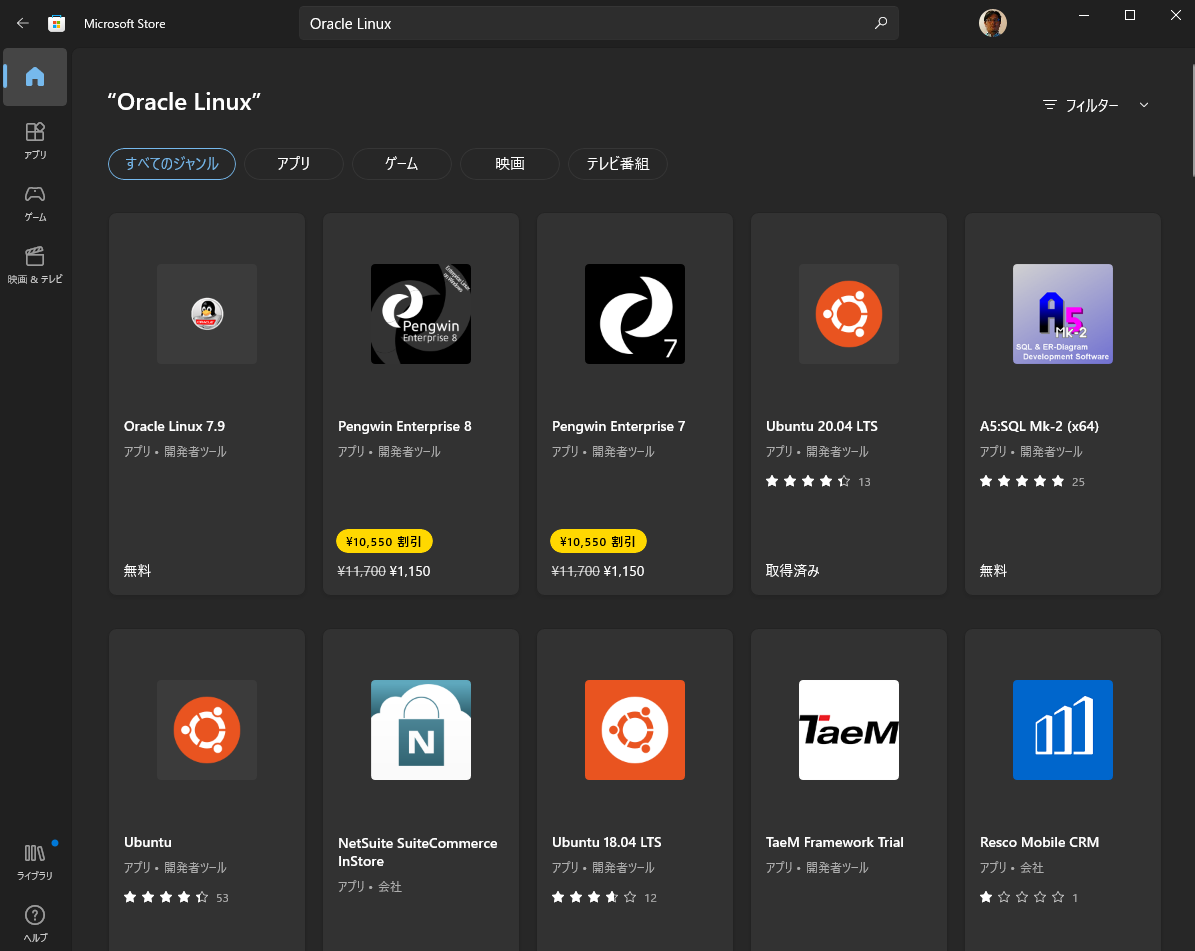Screen dimensions: 1195x951
Task: Click the search magnifier icon
Action: coord(881,23)
